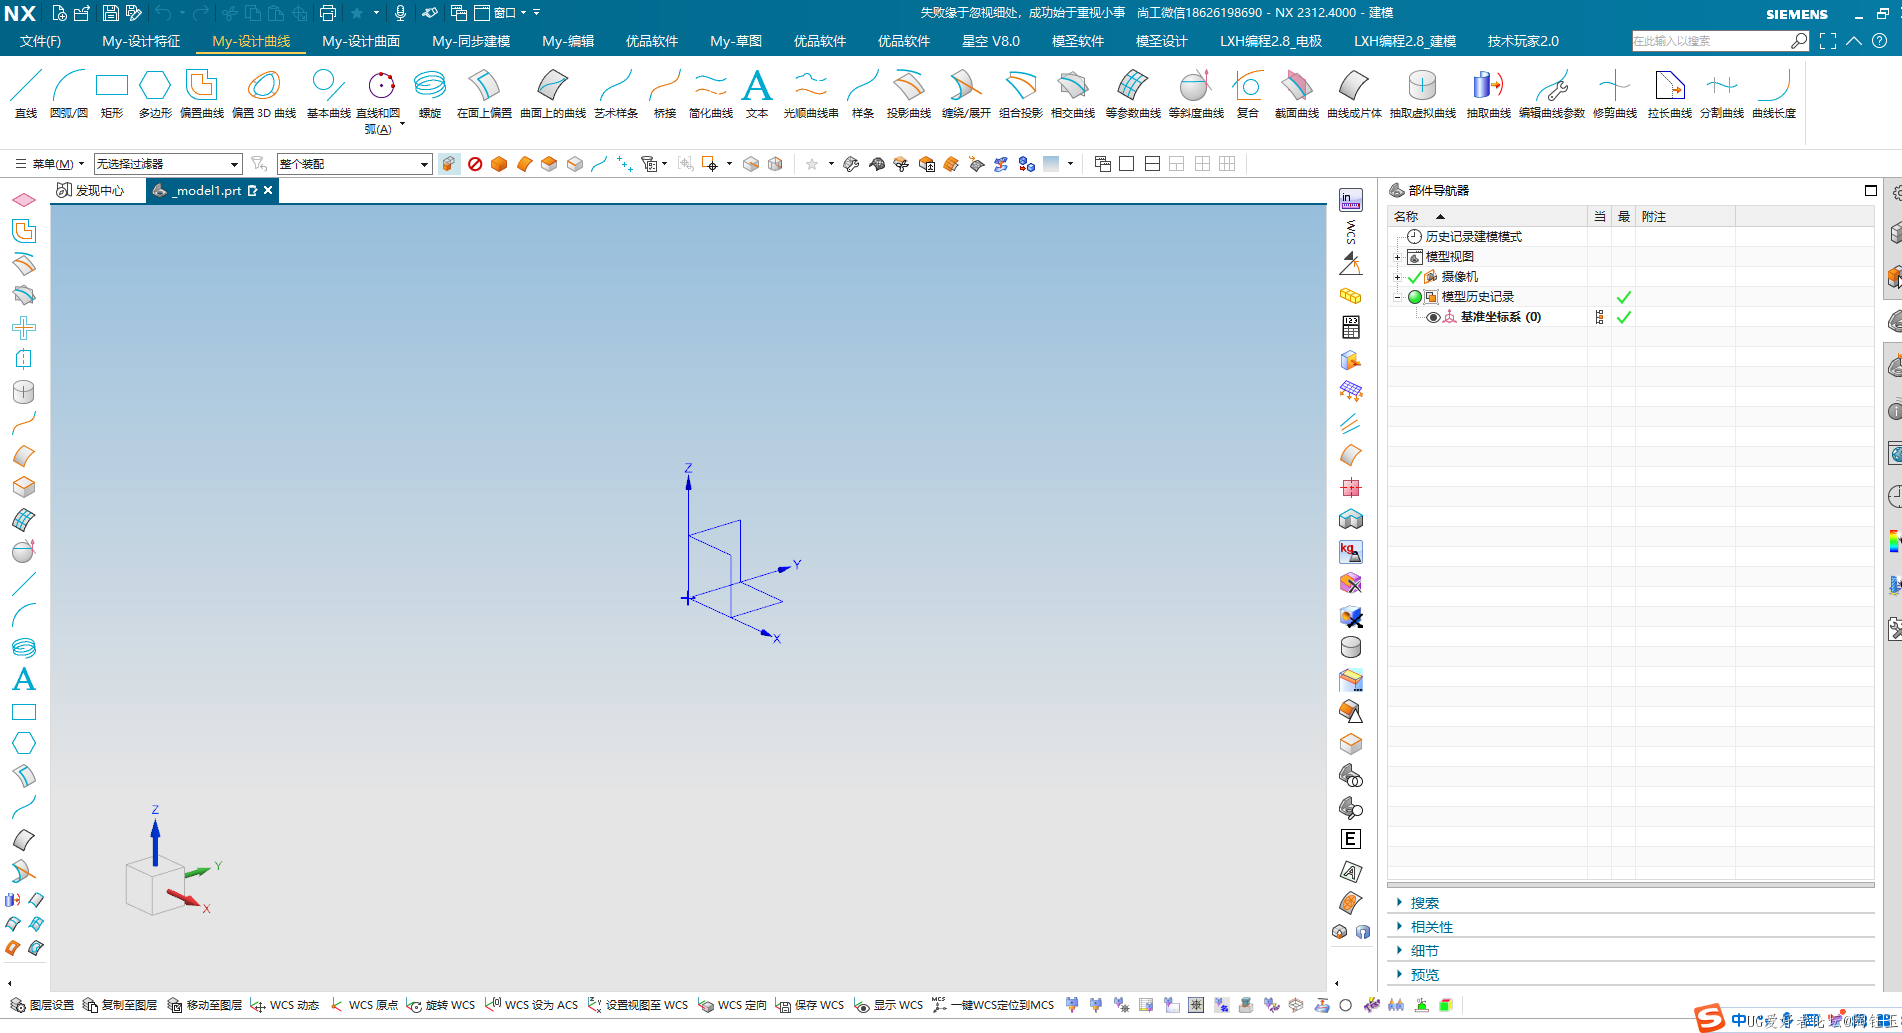Toggle green check on 摄像机 node
This screenshot has height=1033, width=1902.
pyautogui.click(x=1414, y=277)
